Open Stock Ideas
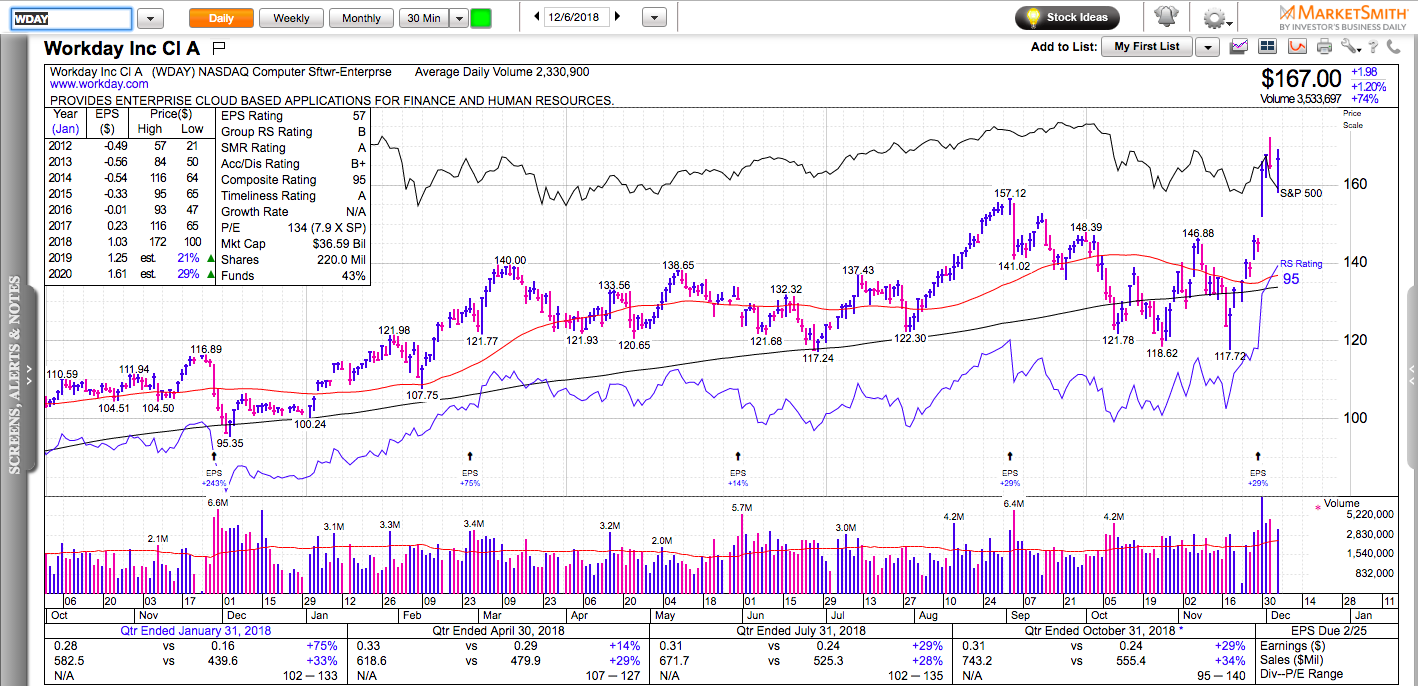The image size is (1418, 686). 1067,17
